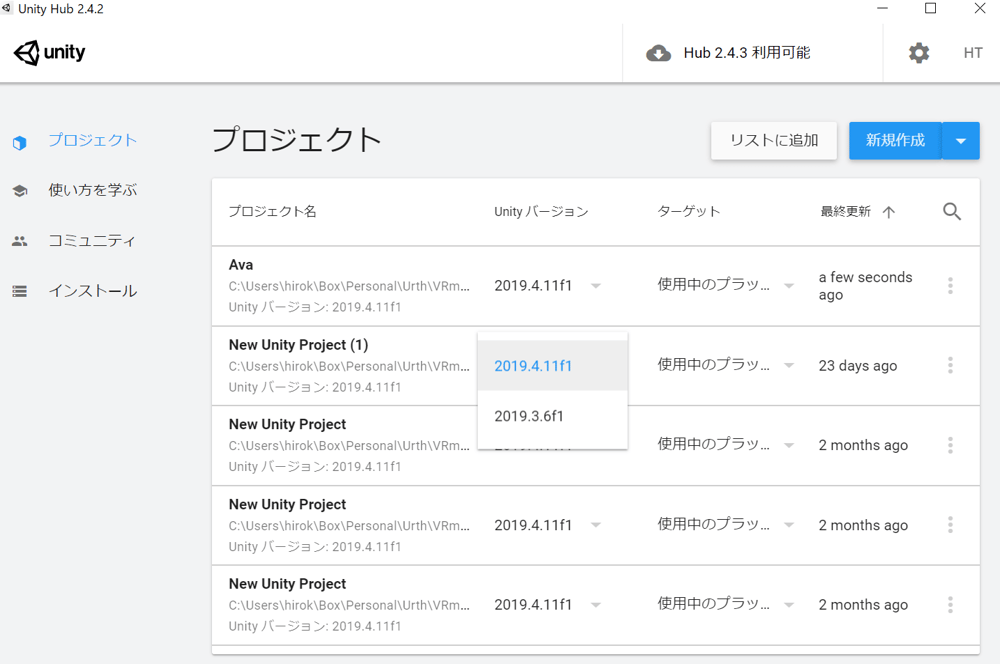Toggle the 最終更新 sort arrow
The height and width of the screenshot is (664, 1000).
click(888, 212)
